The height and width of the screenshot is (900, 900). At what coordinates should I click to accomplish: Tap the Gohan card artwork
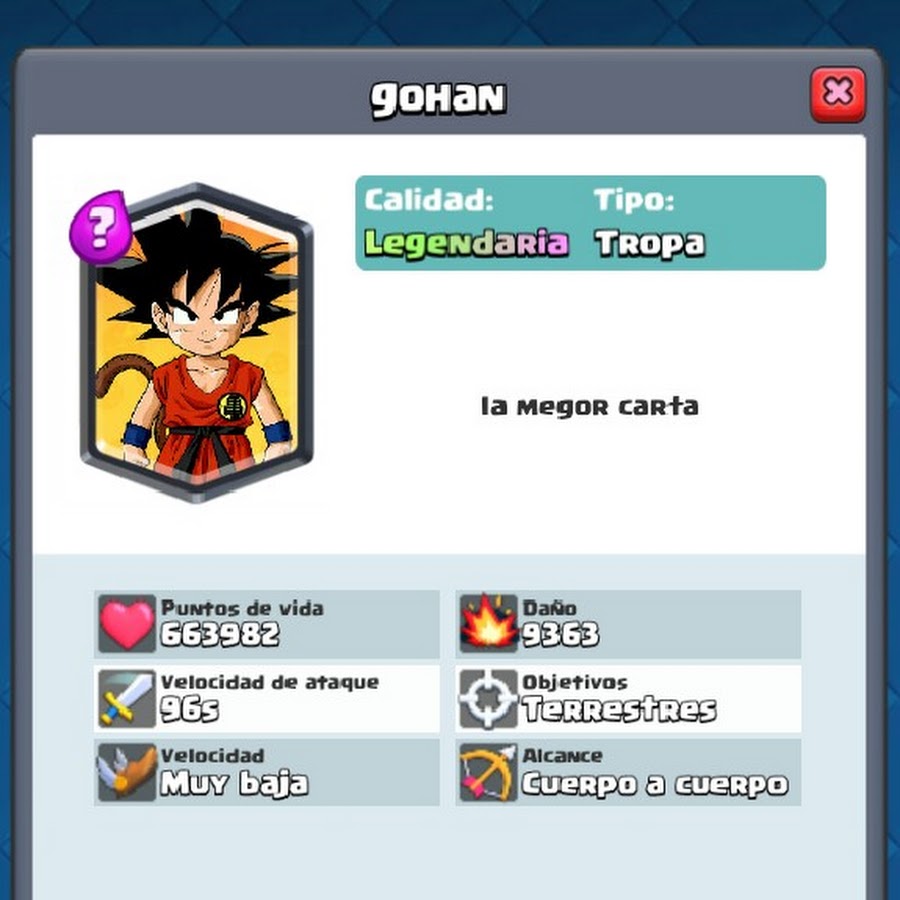(x=197, y=343)
